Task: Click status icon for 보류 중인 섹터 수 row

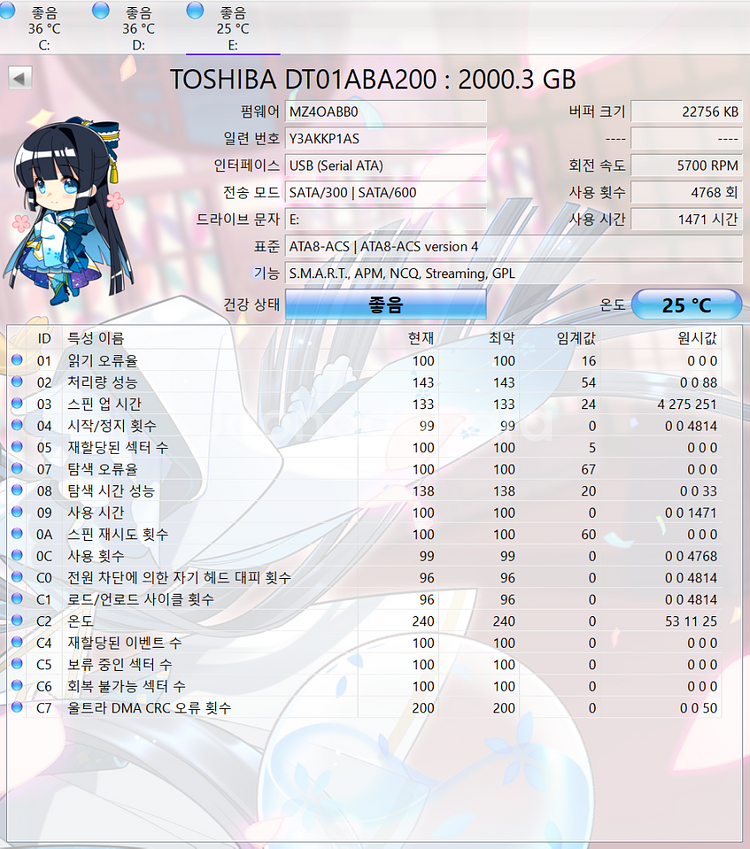Action: [x=17, y=664]
